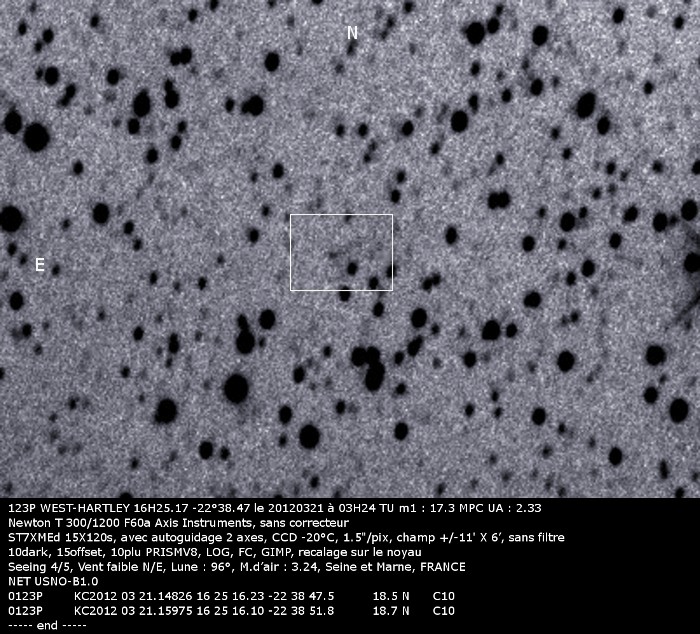The height and width of the screenshot is (634, 700).
Task: Click the '123P WEST-HARTLEY' caption line
Action: [275, 508]
